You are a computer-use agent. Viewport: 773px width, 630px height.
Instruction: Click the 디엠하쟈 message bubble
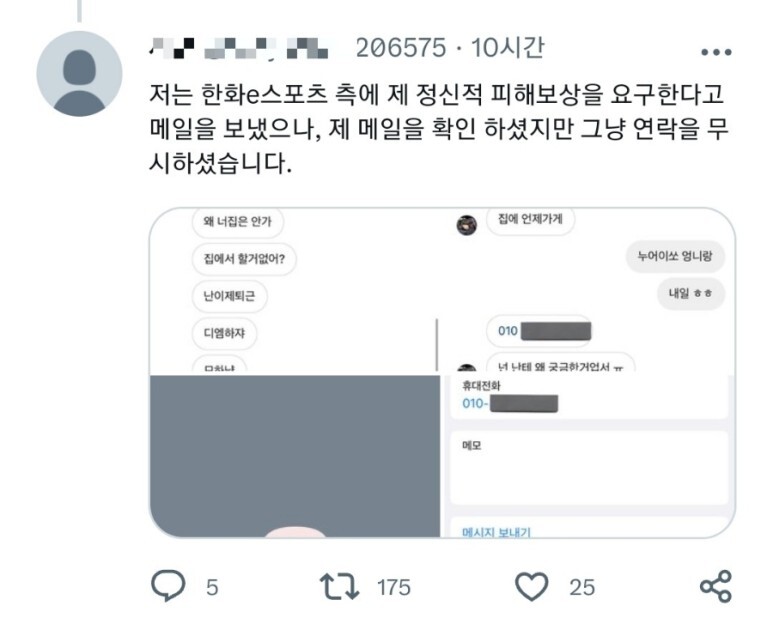(224, 333)
